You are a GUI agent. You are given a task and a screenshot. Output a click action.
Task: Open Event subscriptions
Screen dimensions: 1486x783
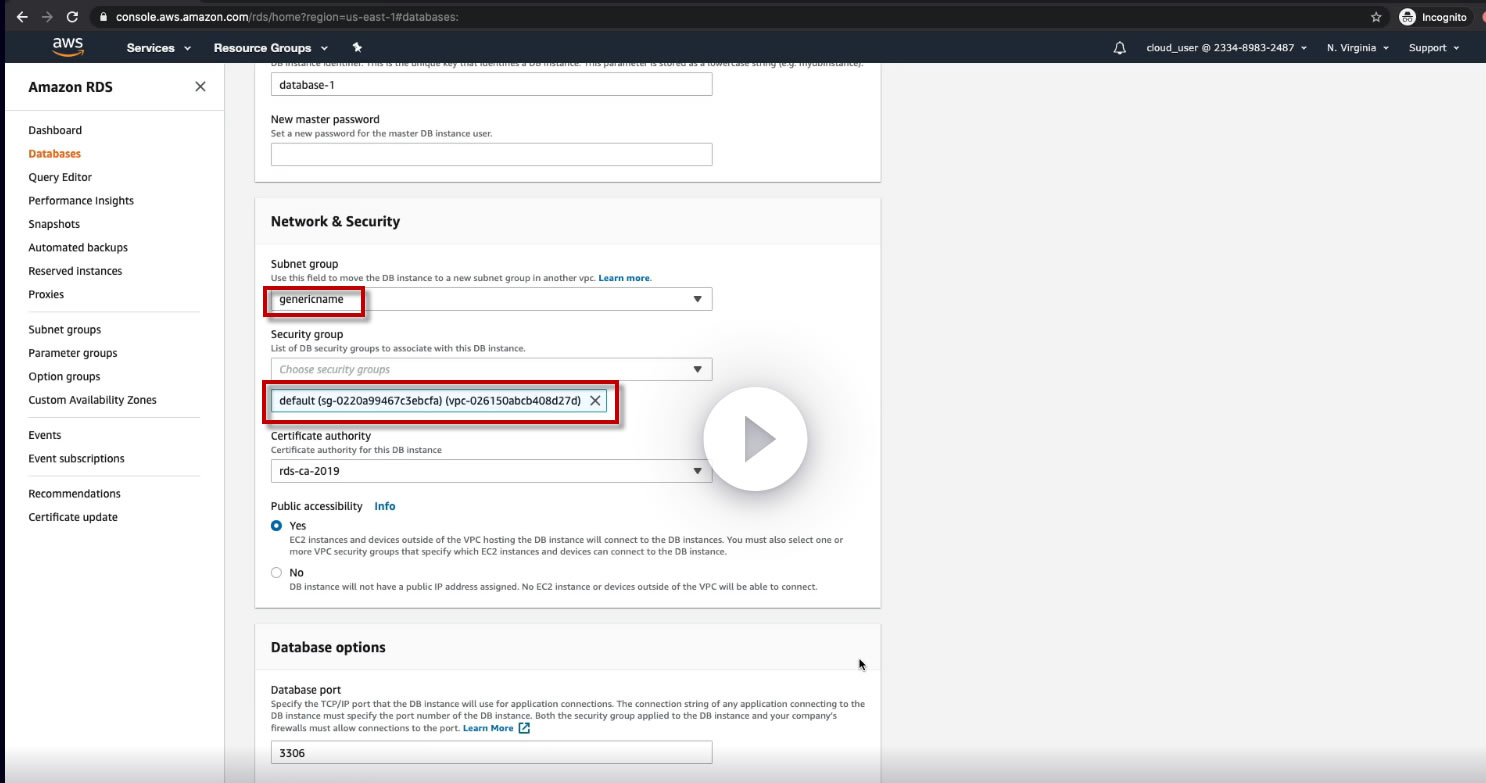point(76,459)
